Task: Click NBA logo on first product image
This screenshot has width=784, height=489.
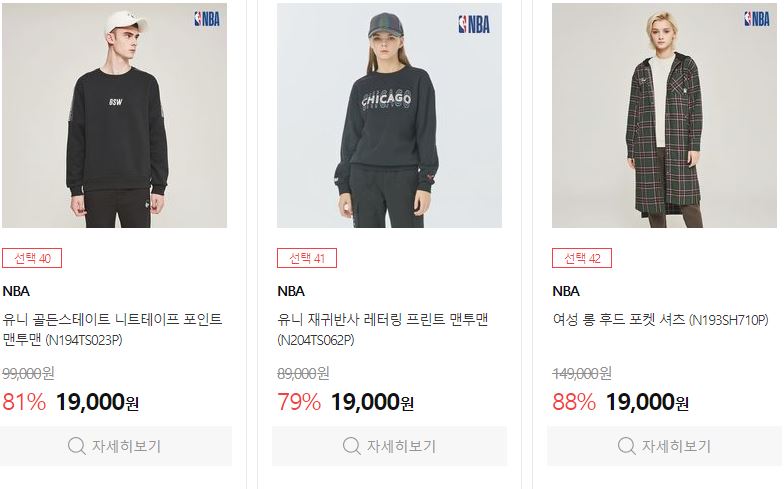Action: [x=207, y=19]
